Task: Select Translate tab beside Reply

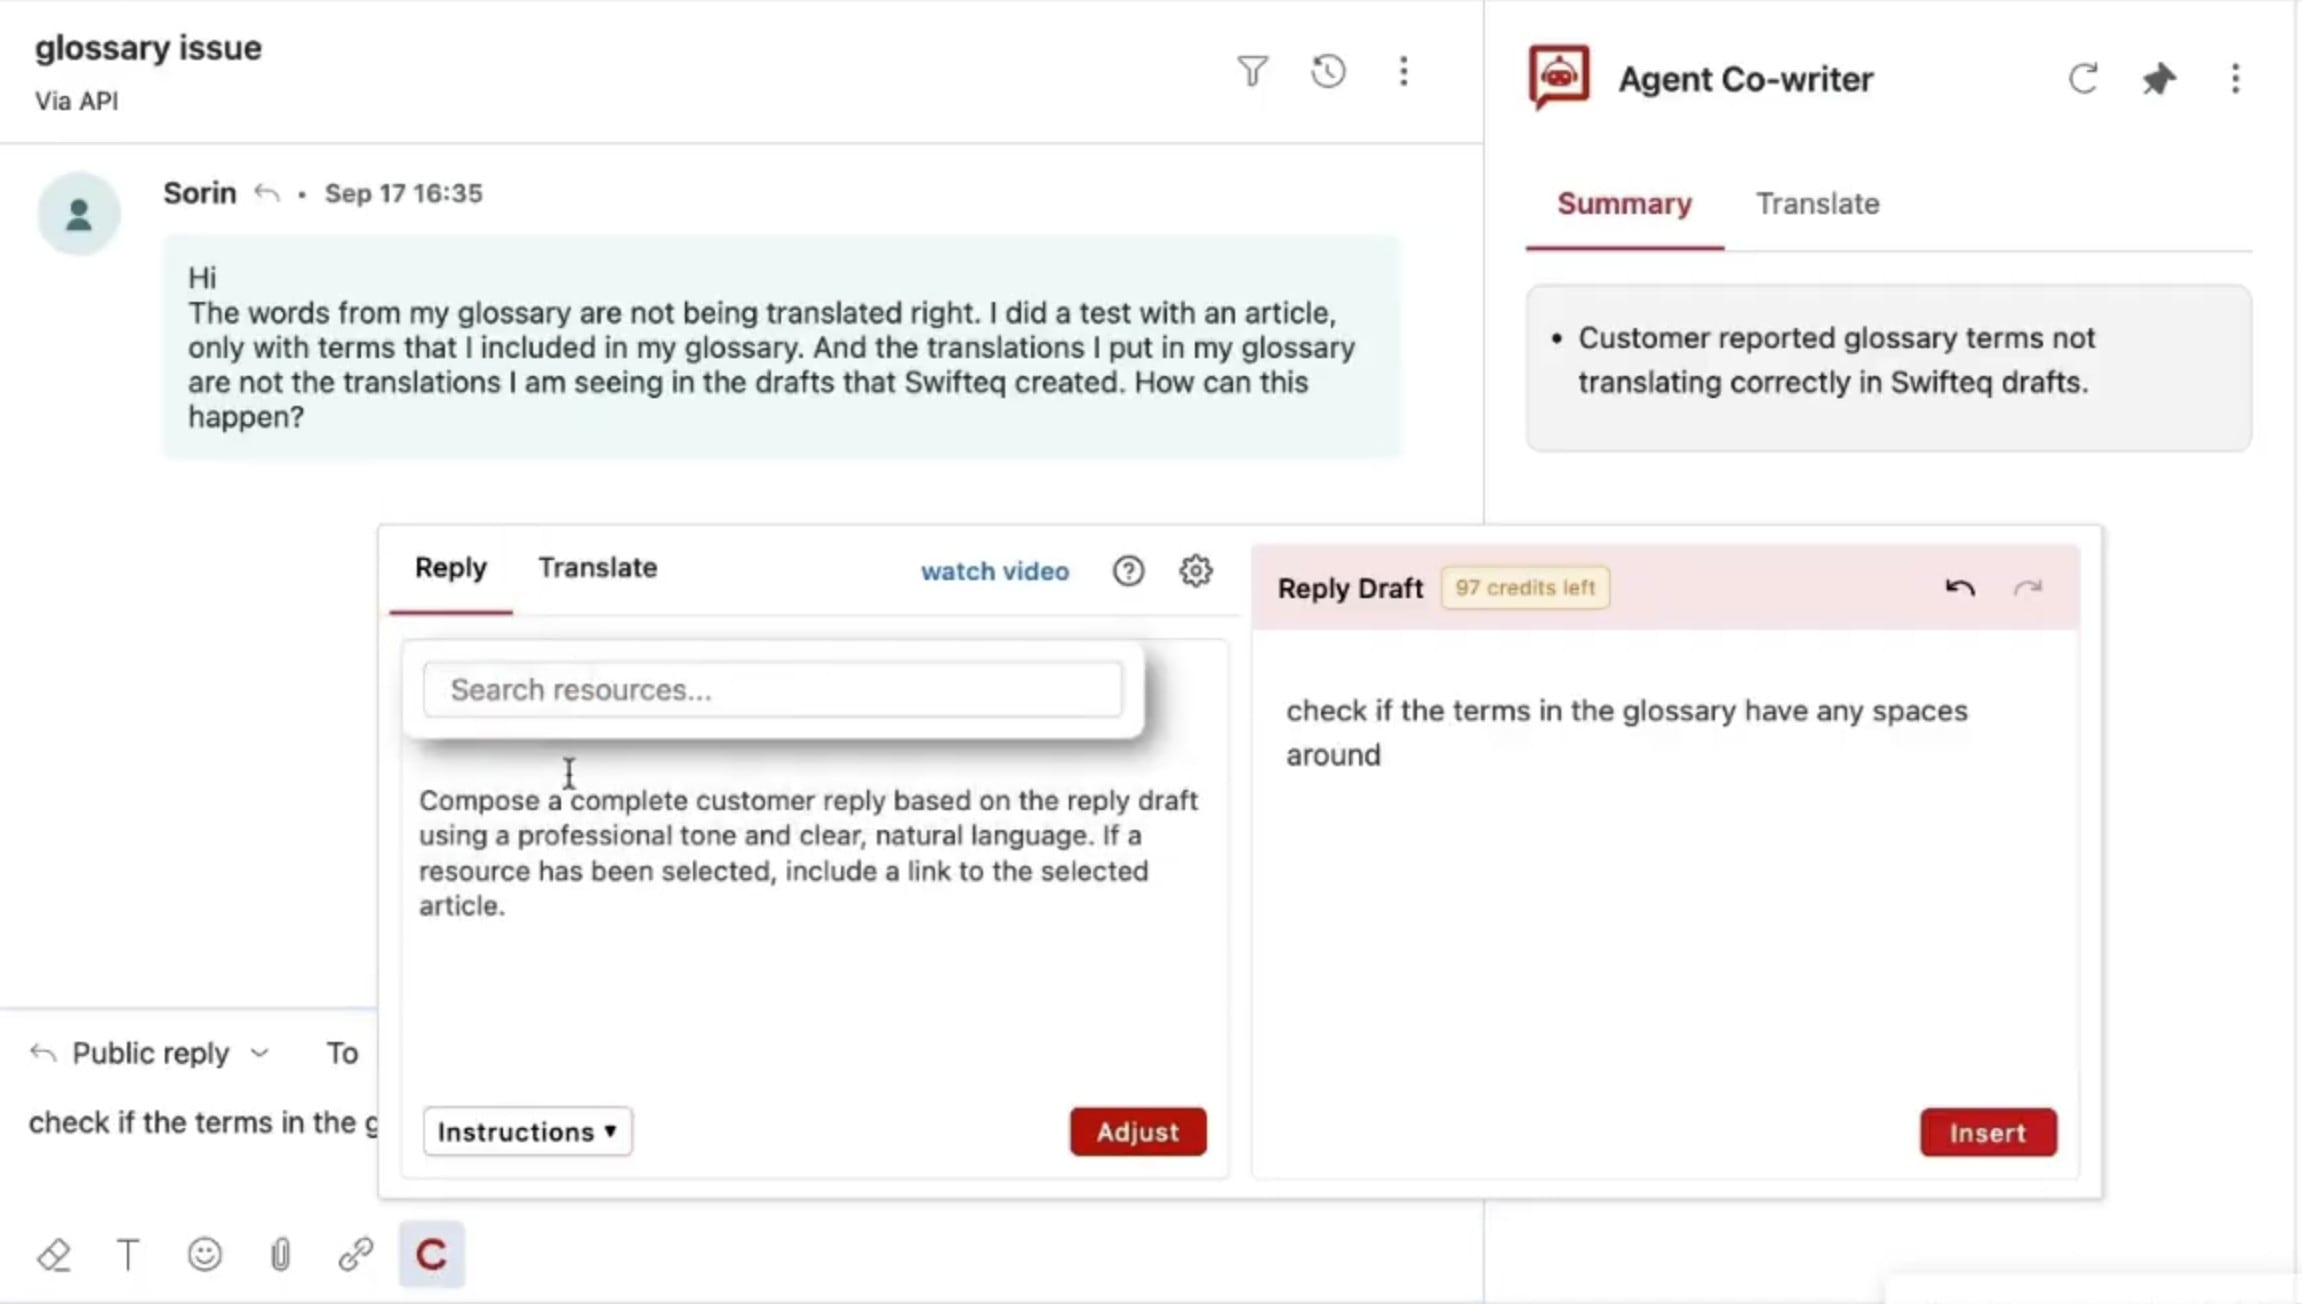Action: 598,568
